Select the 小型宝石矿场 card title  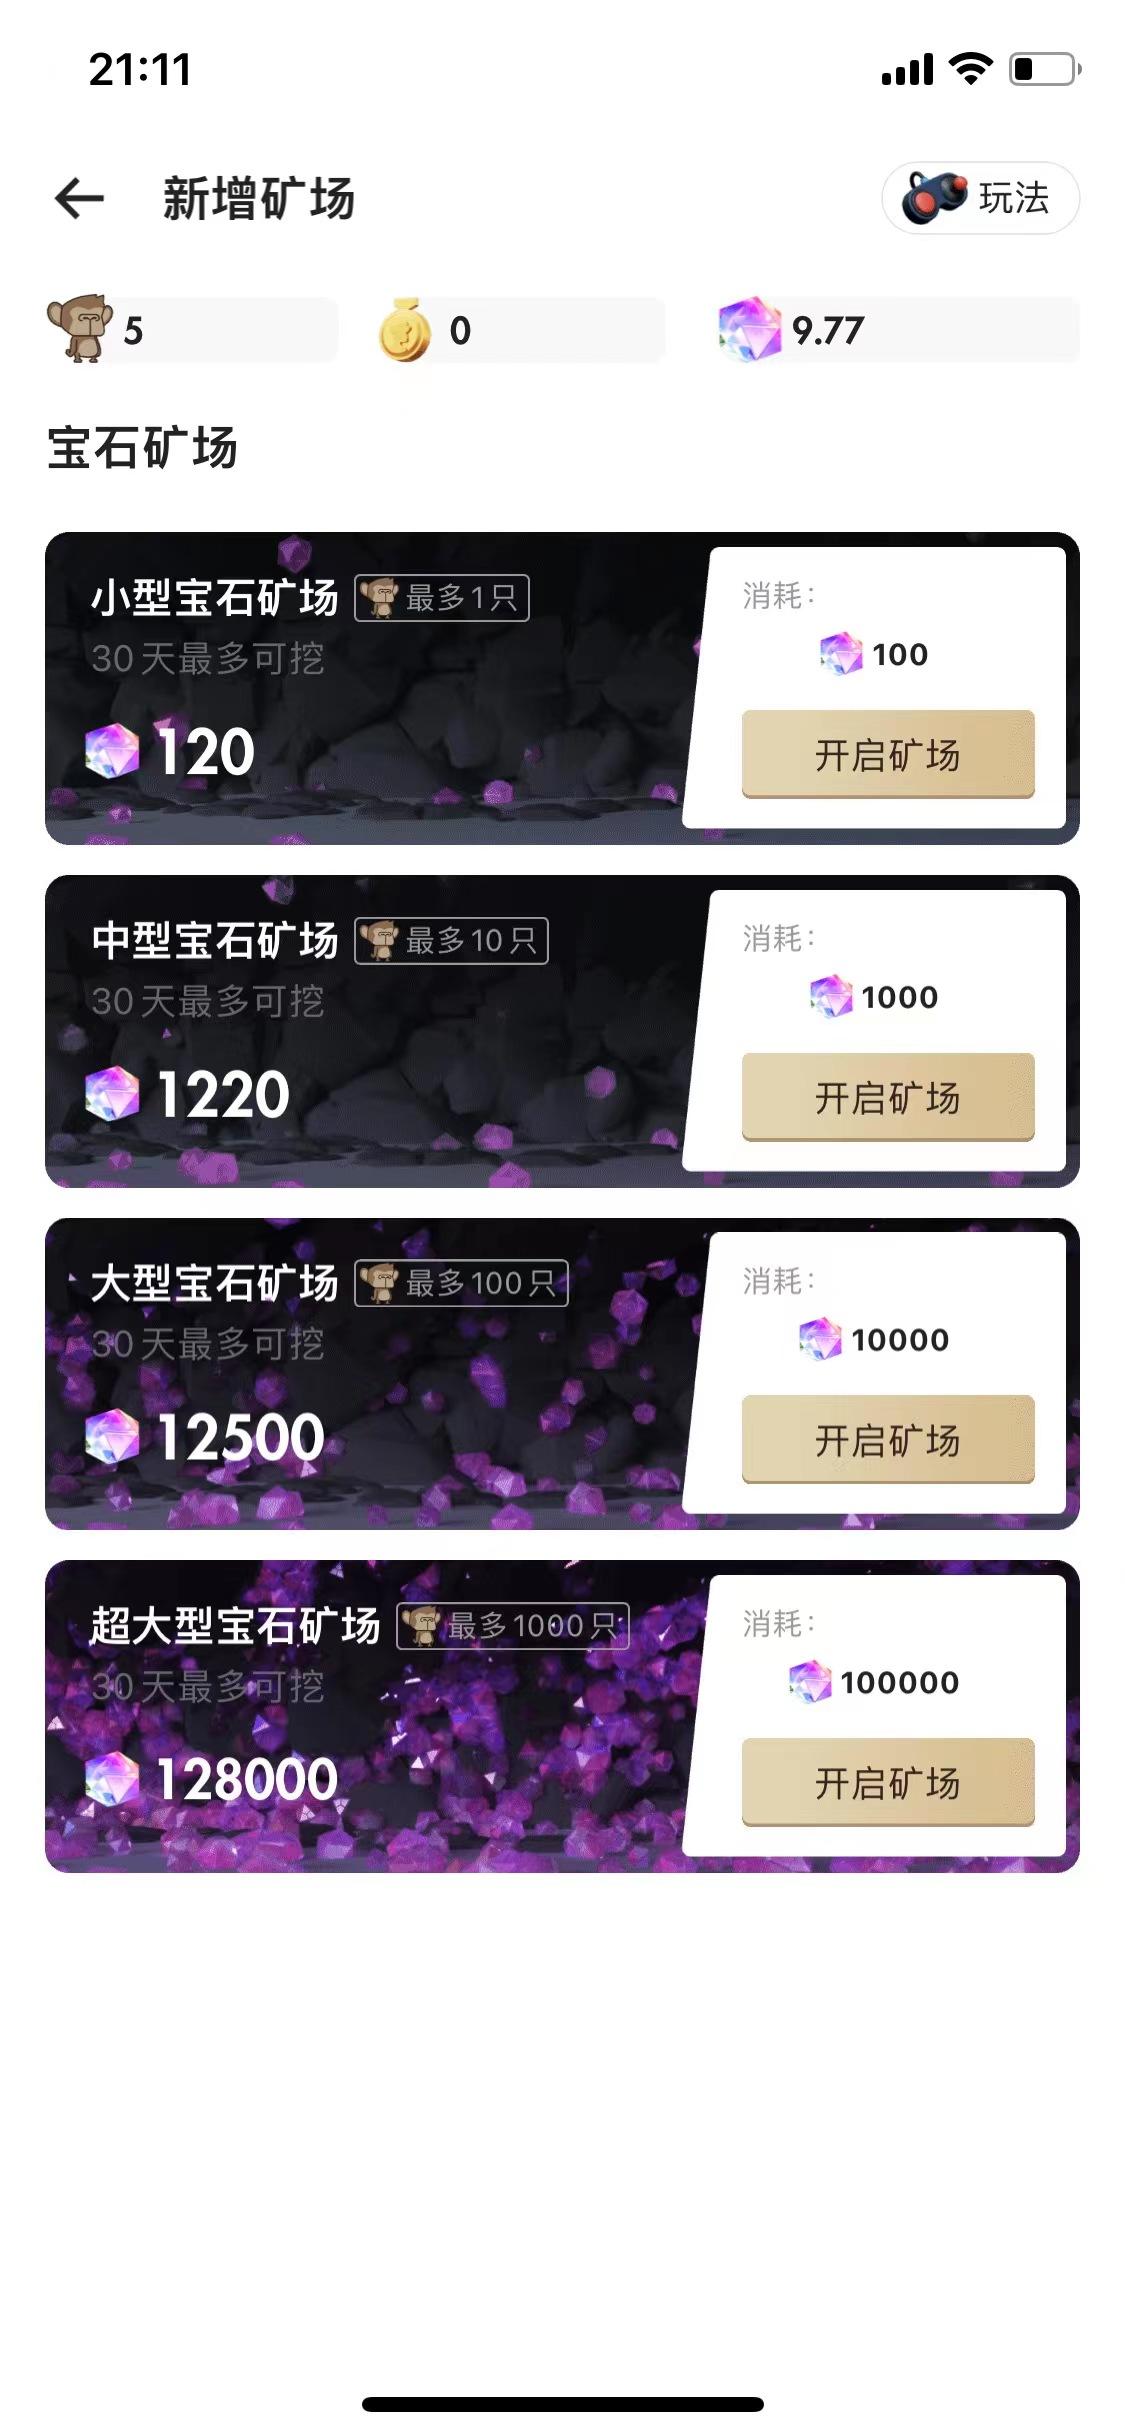(215, 598)
